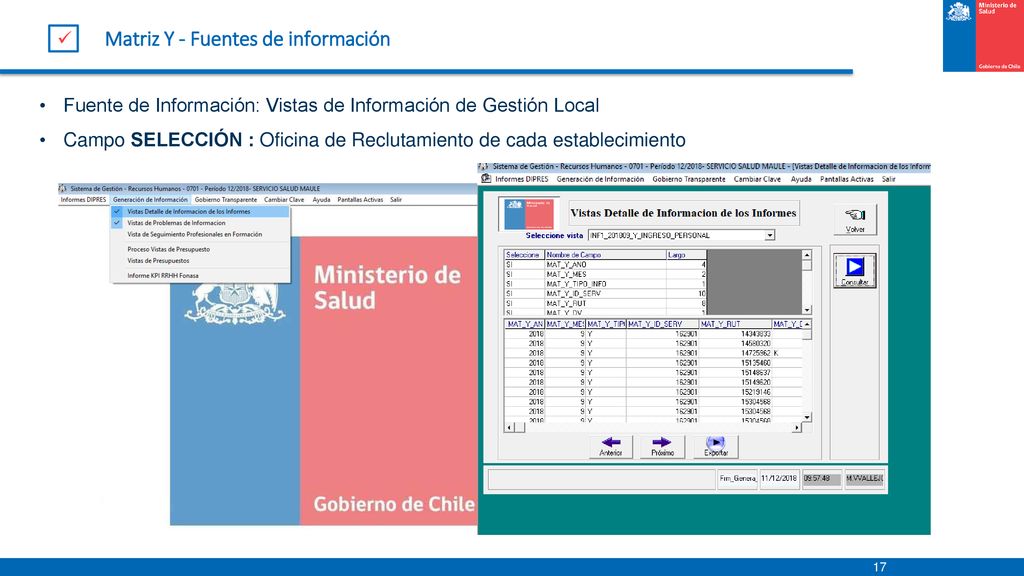1024x576 pixels.
Task: Click the MAT_Y_RUT column header in data grid
Action: [735, 324]
